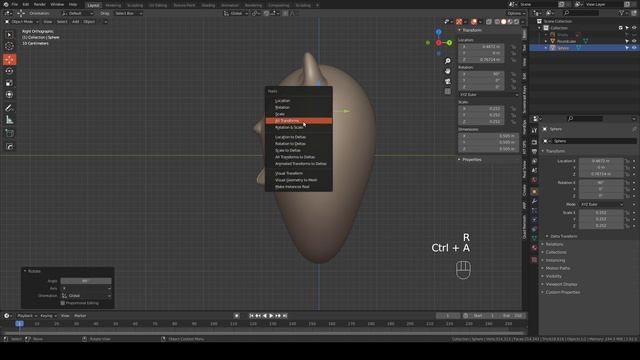
Task: Expand the Viewport Display section
Action: pos(561,284)
